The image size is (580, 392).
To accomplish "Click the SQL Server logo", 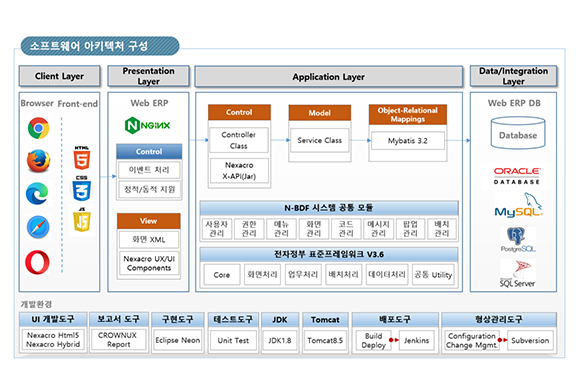I will click(517, 274).
